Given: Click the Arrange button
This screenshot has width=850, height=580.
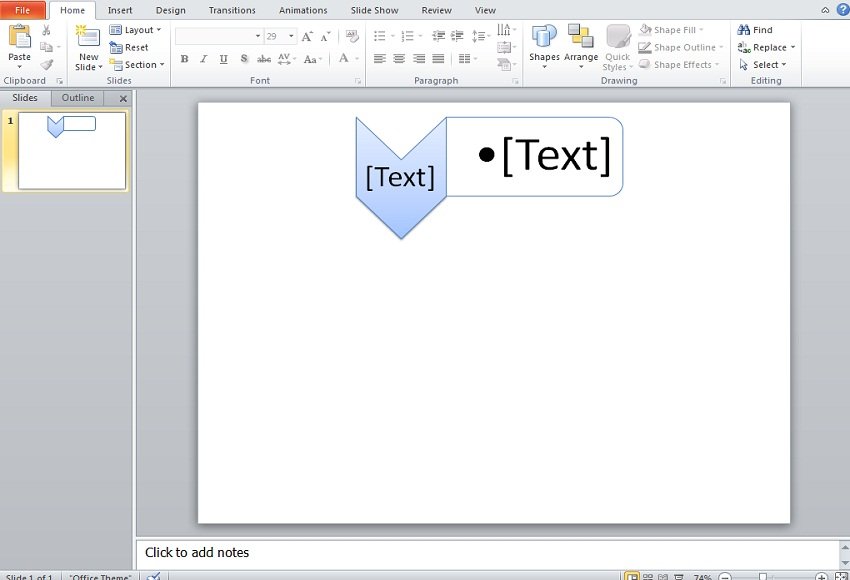Looking at the screenshot, I should (580, 46).
